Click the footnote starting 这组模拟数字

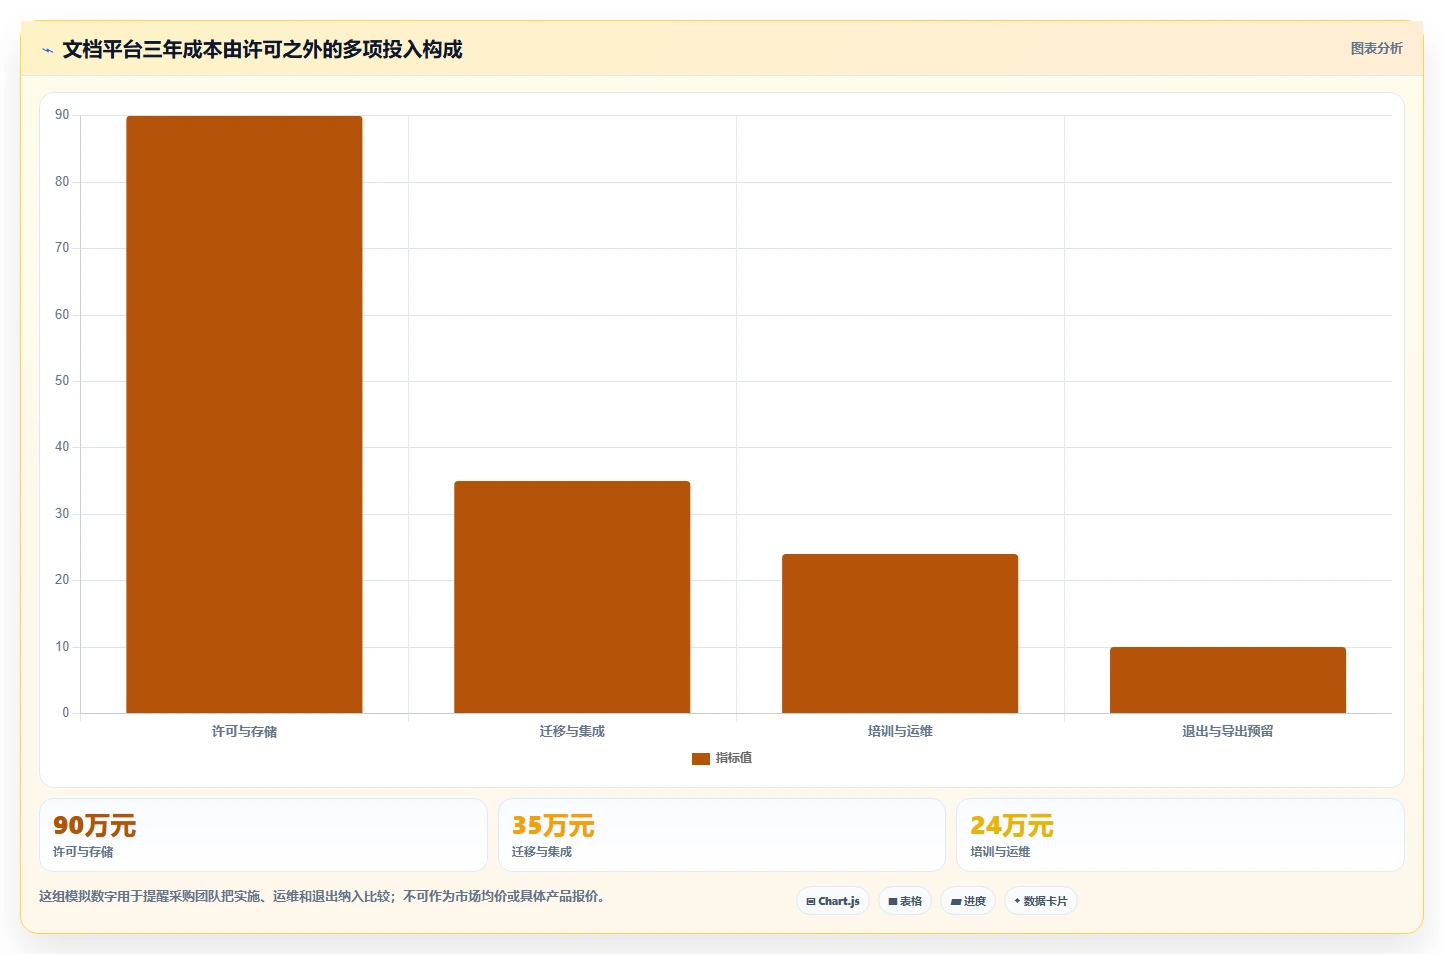point(322,896)
